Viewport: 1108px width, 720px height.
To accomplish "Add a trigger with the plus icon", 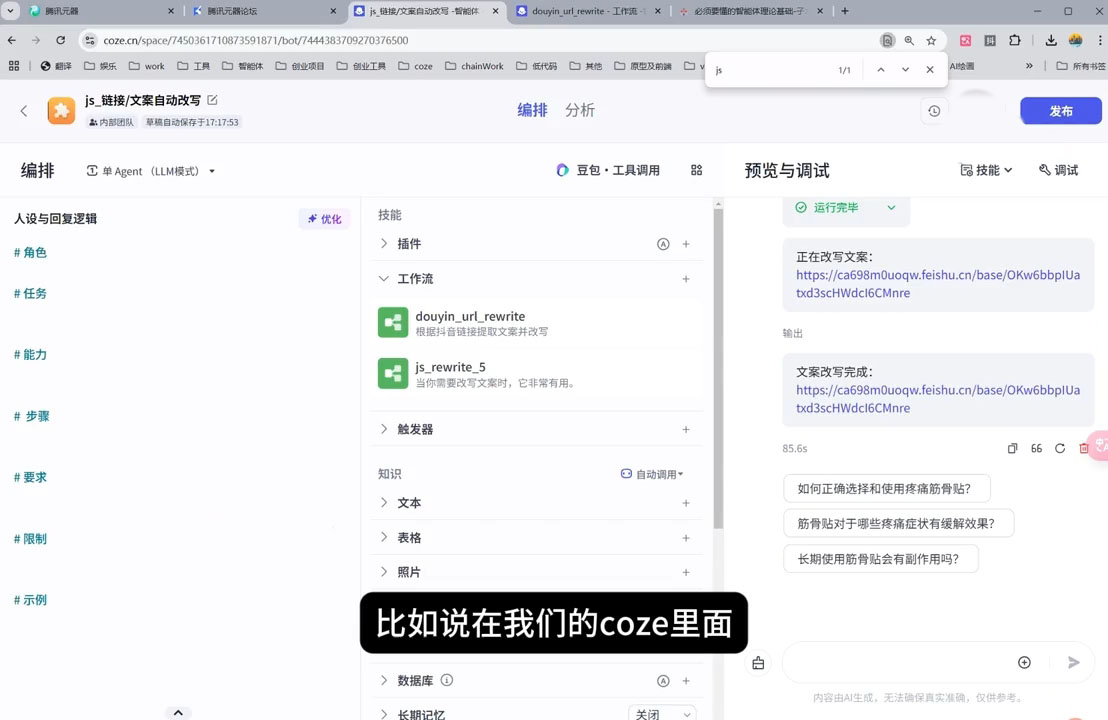I will pyautogui.click(x=685, y=430).
